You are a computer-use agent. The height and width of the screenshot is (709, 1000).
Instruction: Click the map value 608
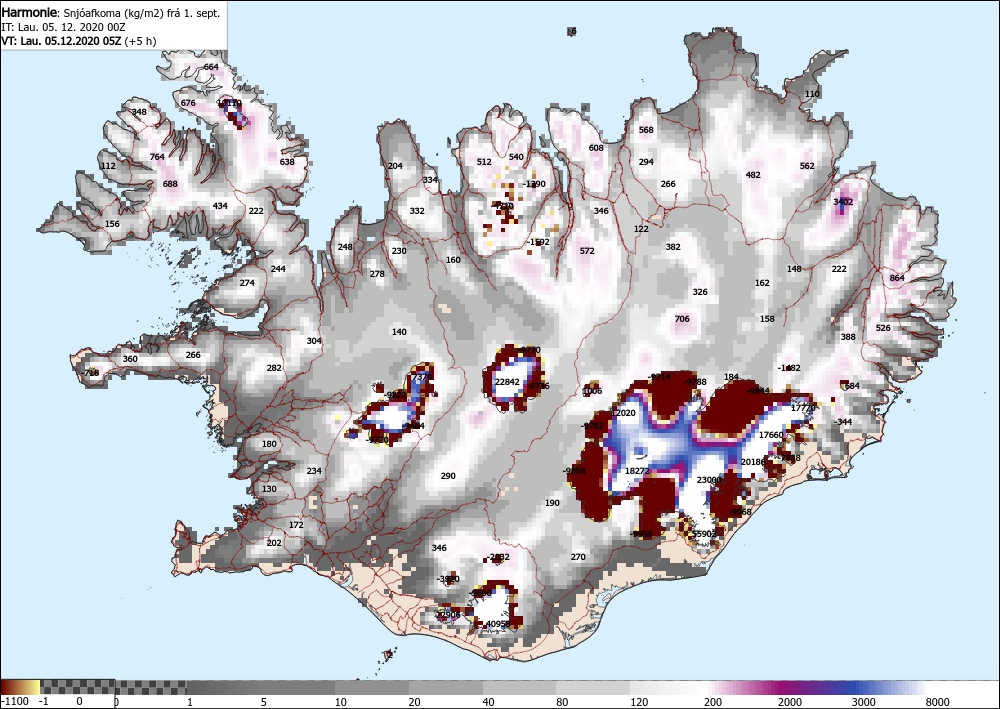point(596,148)
